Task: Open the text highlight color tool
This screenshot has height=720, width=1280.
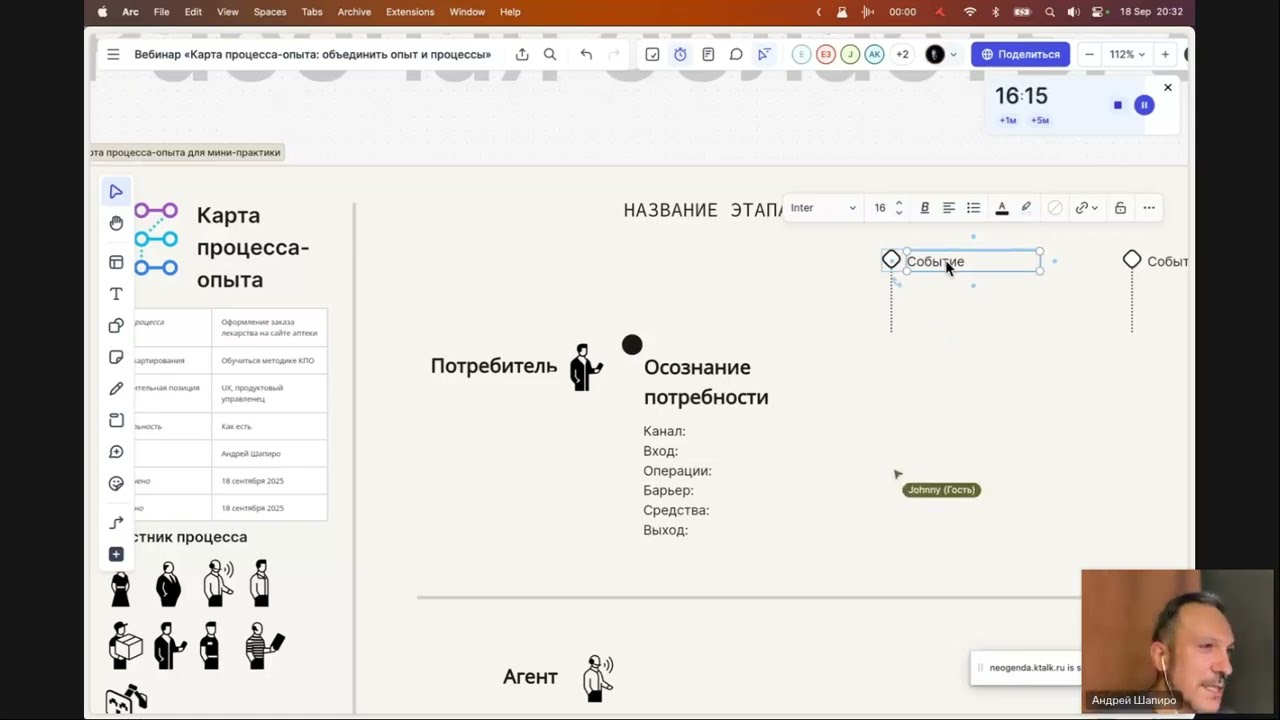Action: [1026, 208]
